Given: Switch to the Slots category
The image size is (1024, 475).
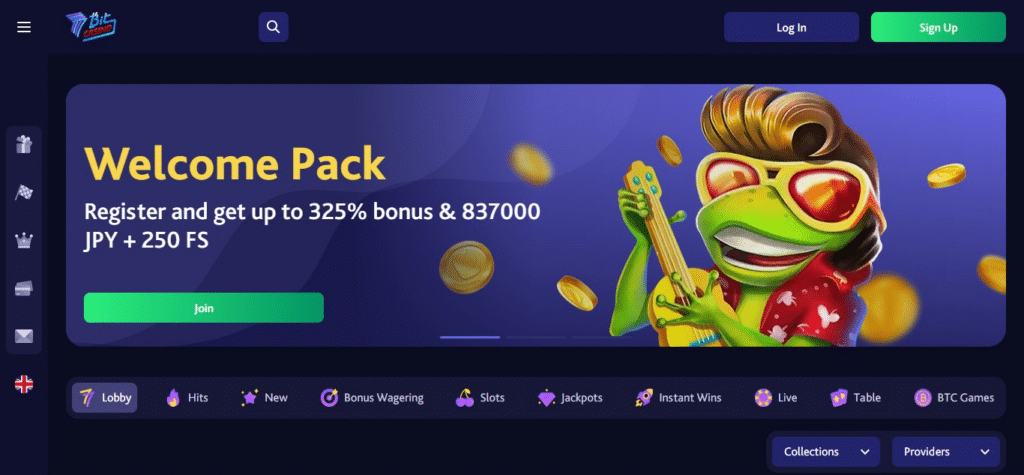Looking at the screenshot, I should point(480,397).
